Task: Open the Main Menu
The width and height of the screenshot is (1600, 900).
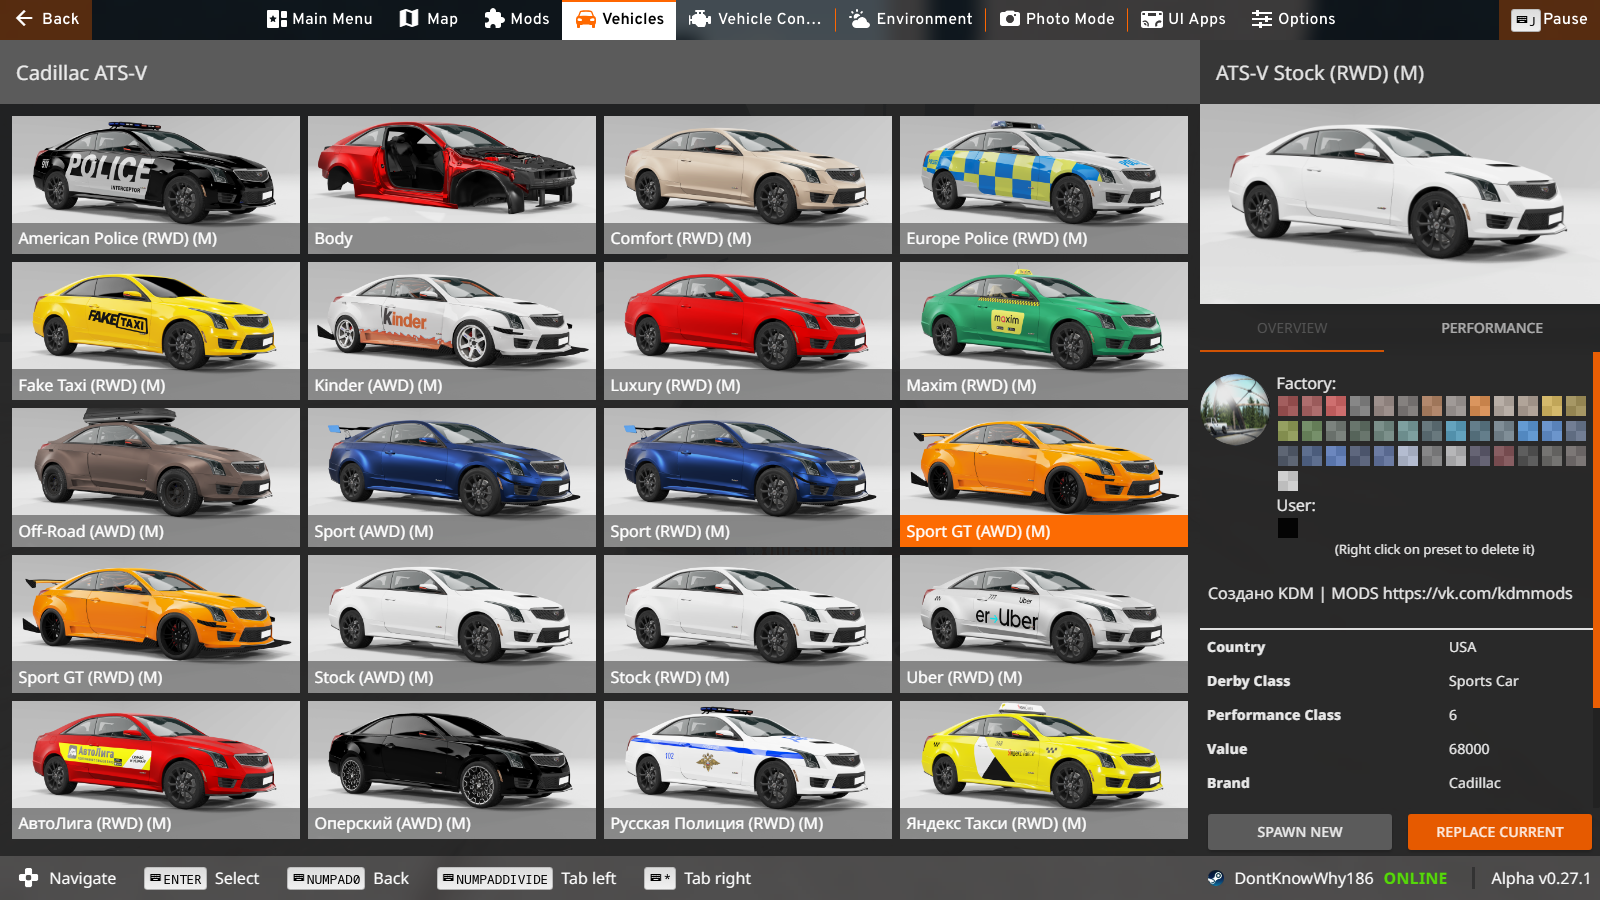Action: click(320, 19)
